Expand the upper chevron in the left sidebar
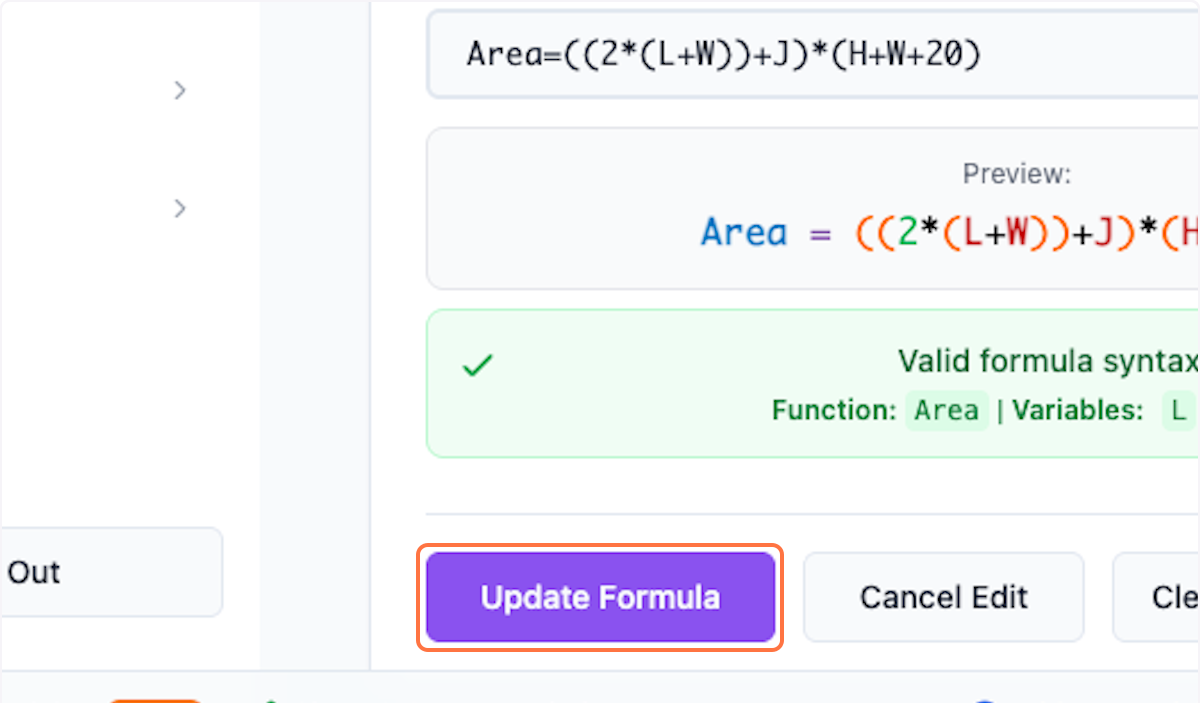1200x703 pixels. 180,90
